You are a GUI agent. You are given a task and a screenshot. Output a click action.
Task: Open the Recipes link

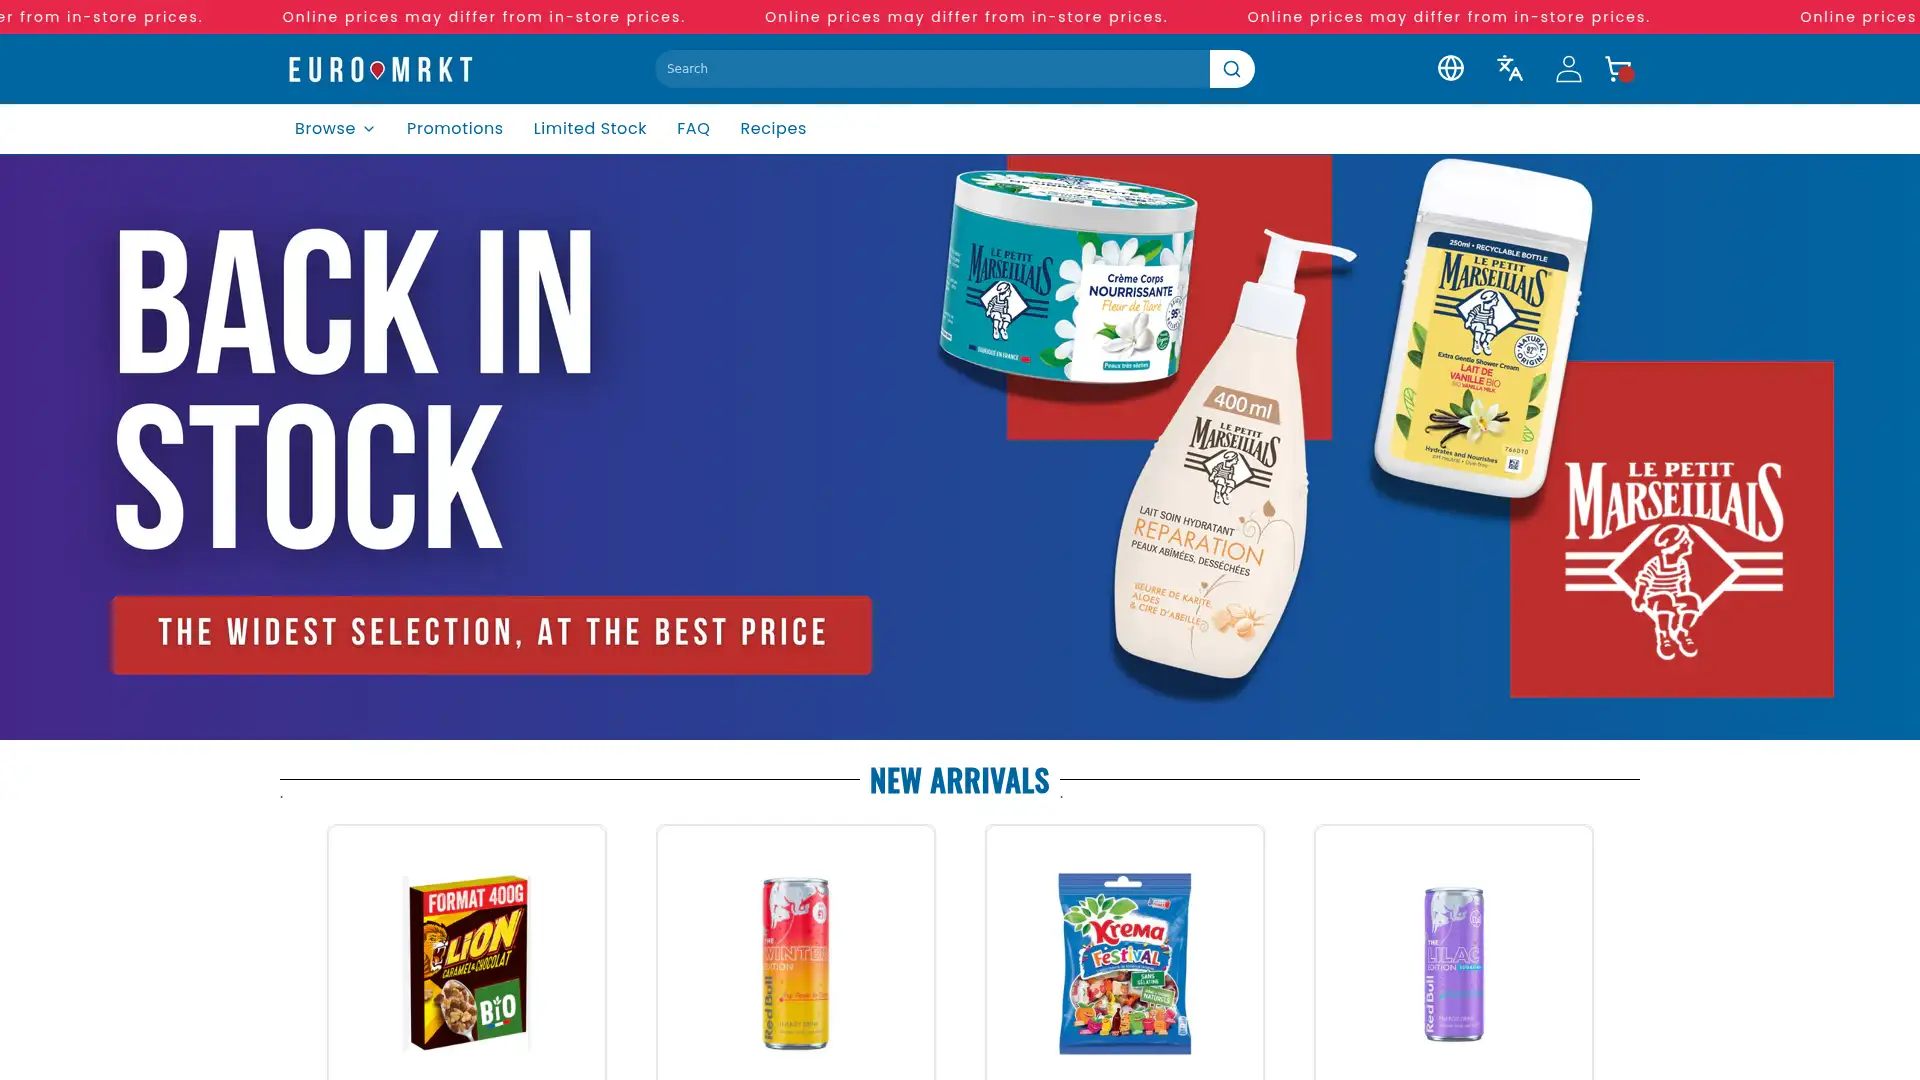pos(772,129)
